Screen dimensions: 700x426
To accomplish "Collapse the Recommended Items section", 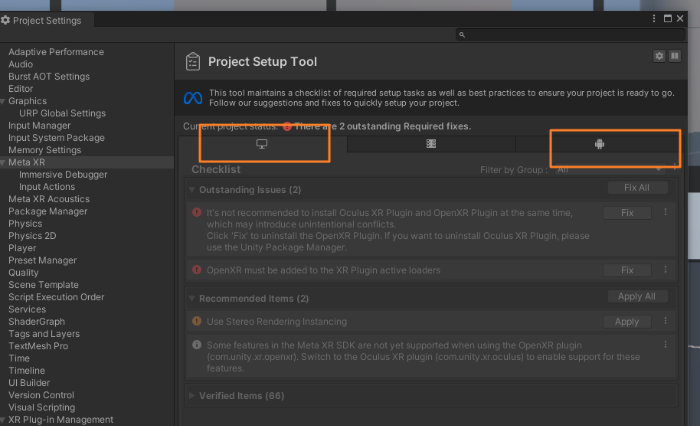I will (x=192, y=298).
